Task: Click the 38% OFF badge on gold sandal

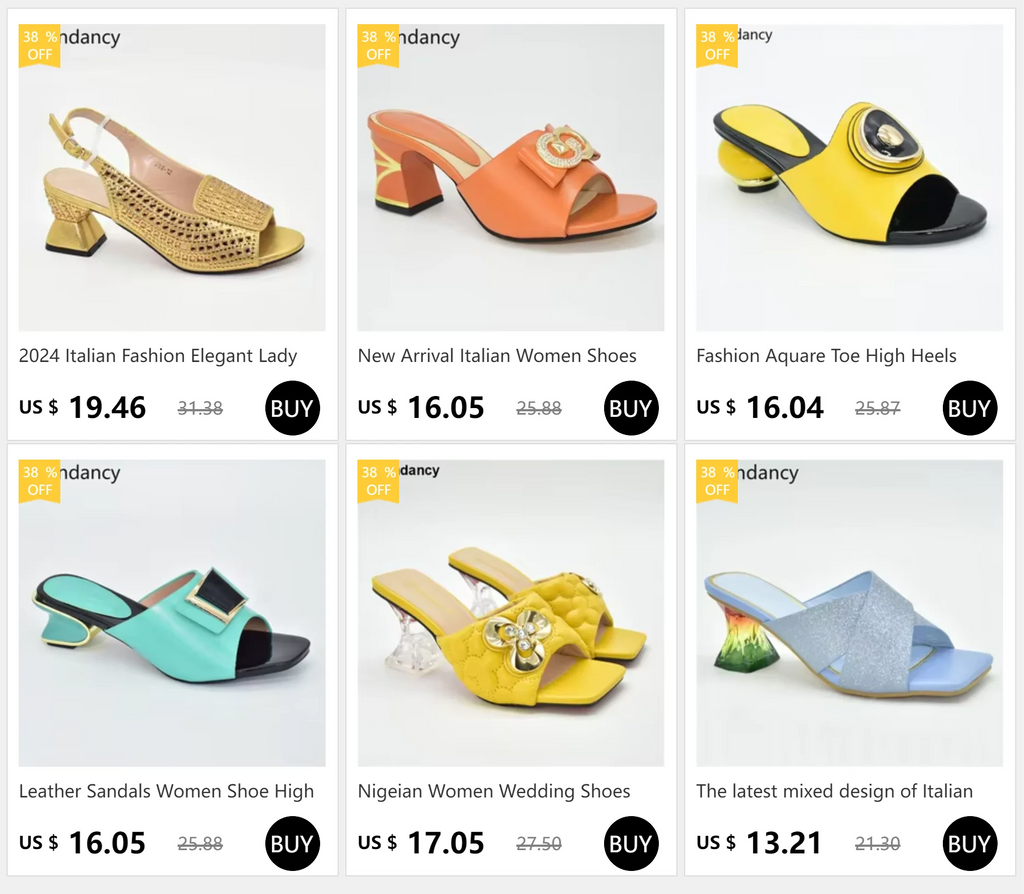Action: pos(39,46)
